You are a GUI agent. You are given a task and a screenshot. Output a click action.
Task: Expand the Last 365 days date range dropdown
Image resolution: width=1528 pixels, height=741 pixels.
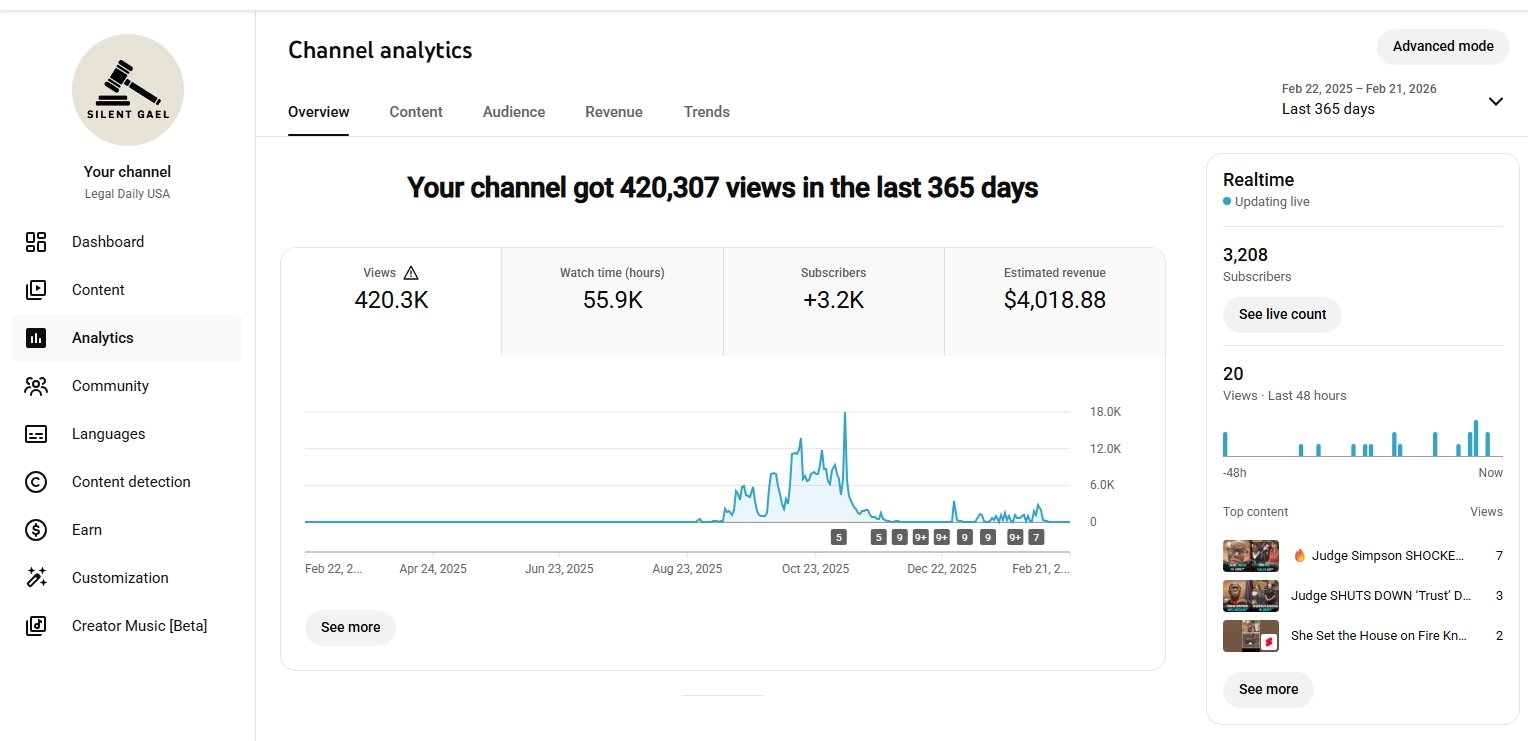pyautogui.click(x=1495, y=101)
